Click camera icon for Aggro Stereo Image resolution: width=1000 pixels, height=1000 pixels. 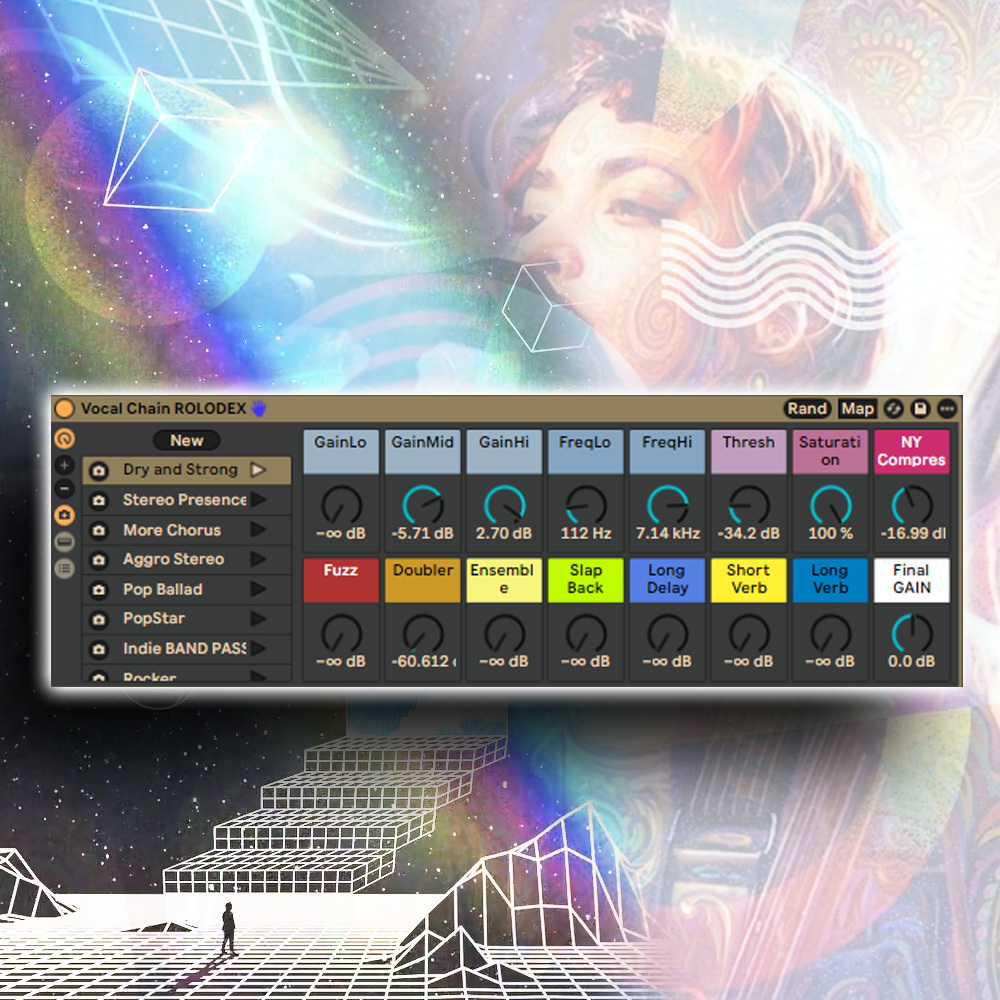tap(99, 560)
